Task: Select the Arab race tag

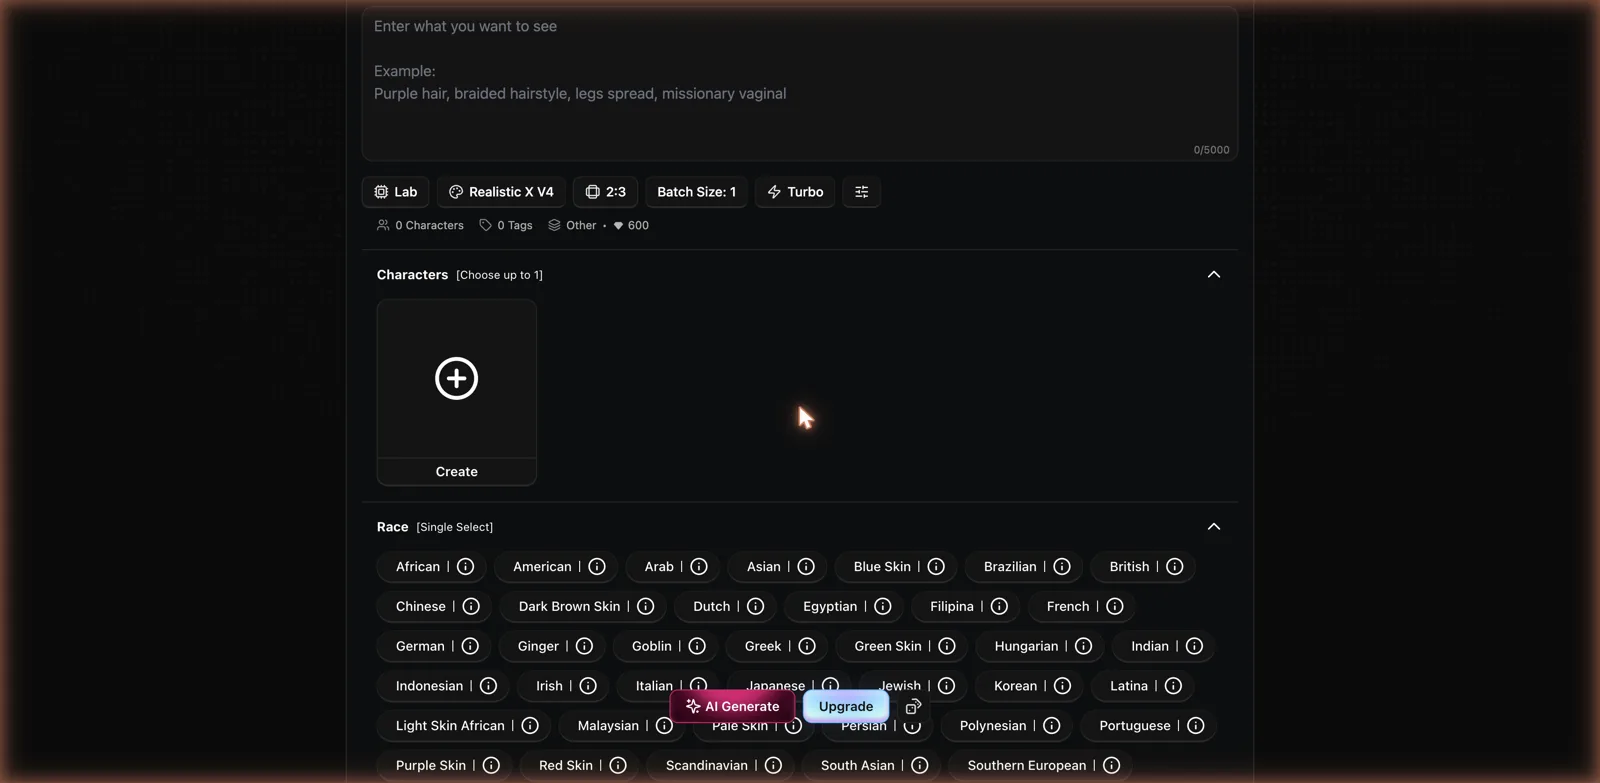Action: click(659, 567)
